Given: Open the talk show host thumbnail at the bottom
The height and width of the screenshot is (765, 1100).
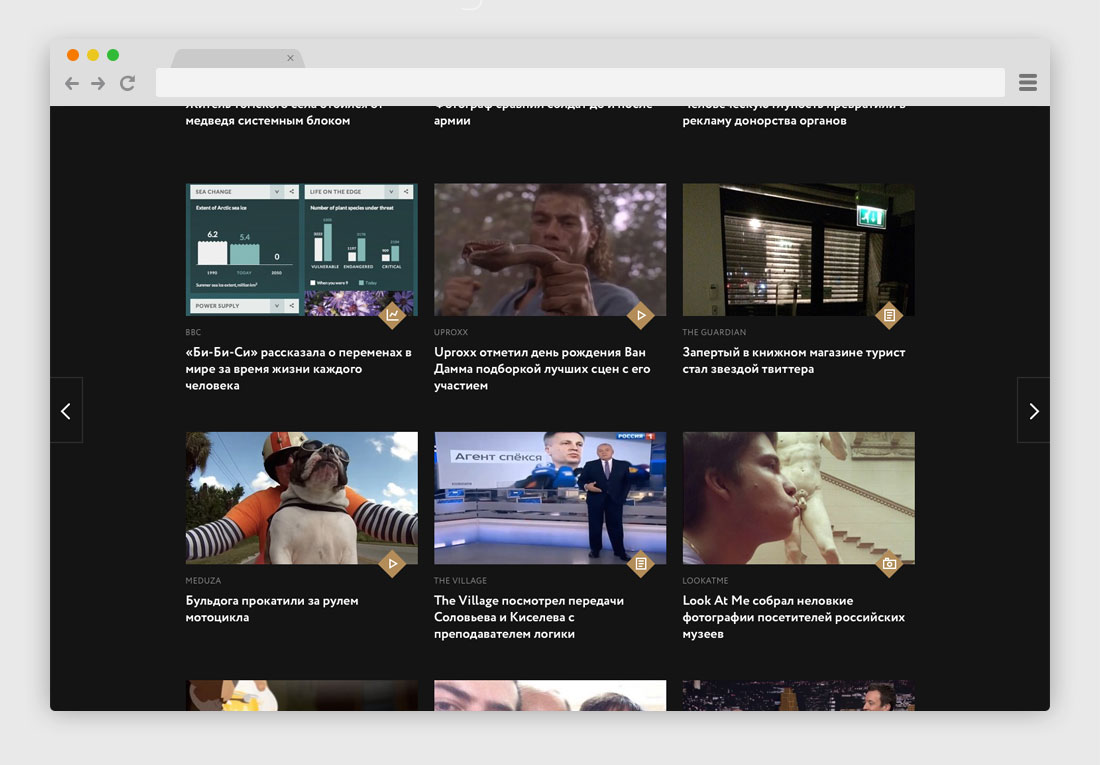Looking at the screenshot, I should click(798, 696).
